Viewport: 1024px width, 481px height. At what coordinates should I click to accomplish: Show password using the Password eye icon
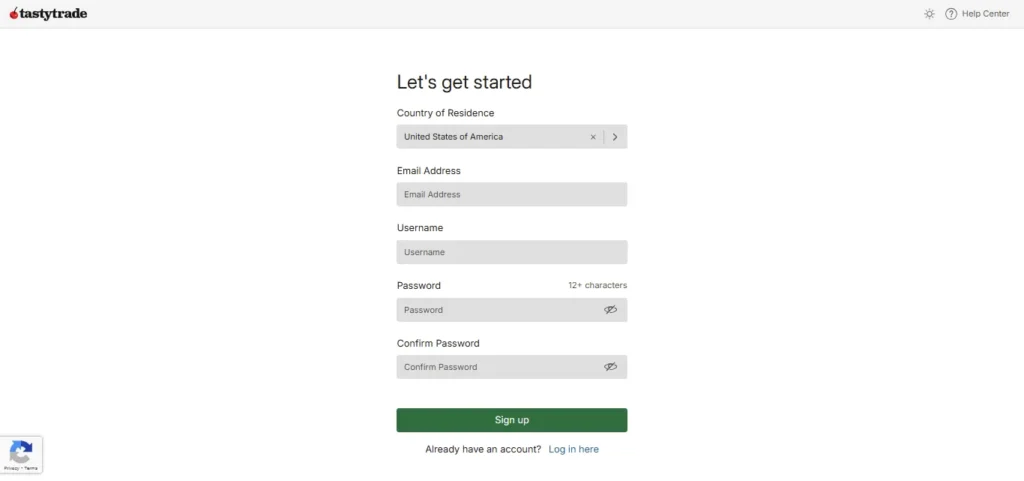(610, 310)
